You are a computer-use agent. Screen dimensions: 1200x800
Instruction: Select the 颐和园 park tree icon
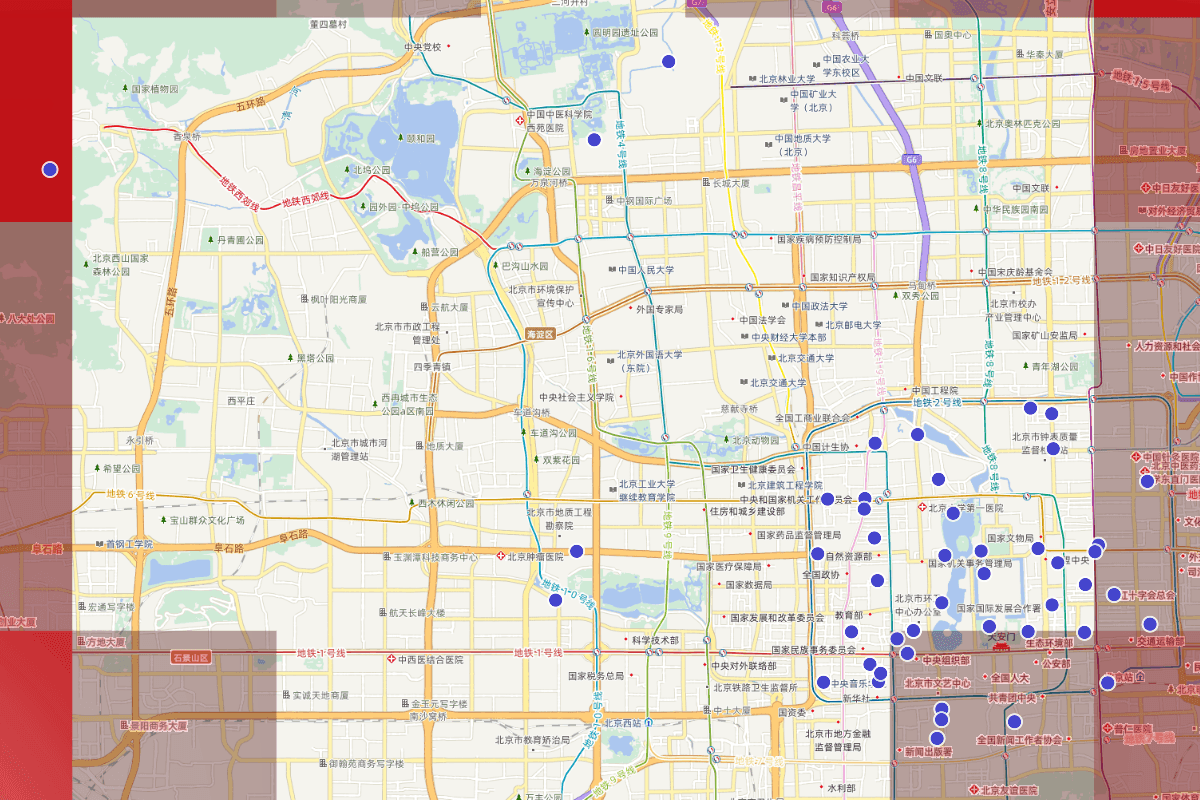pyautogui.click(x=401, y=138)
